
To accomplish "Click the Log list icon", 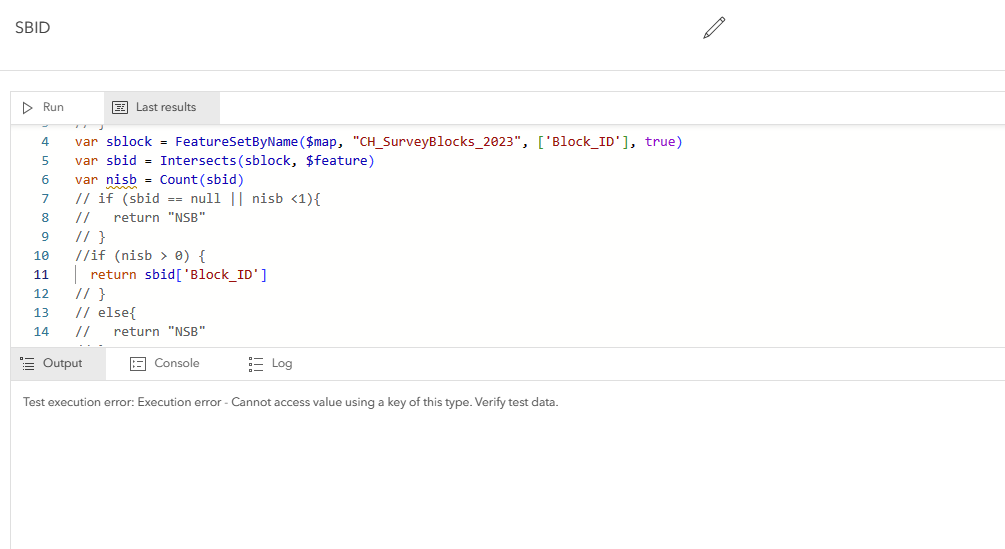I will tap(256, 363).
